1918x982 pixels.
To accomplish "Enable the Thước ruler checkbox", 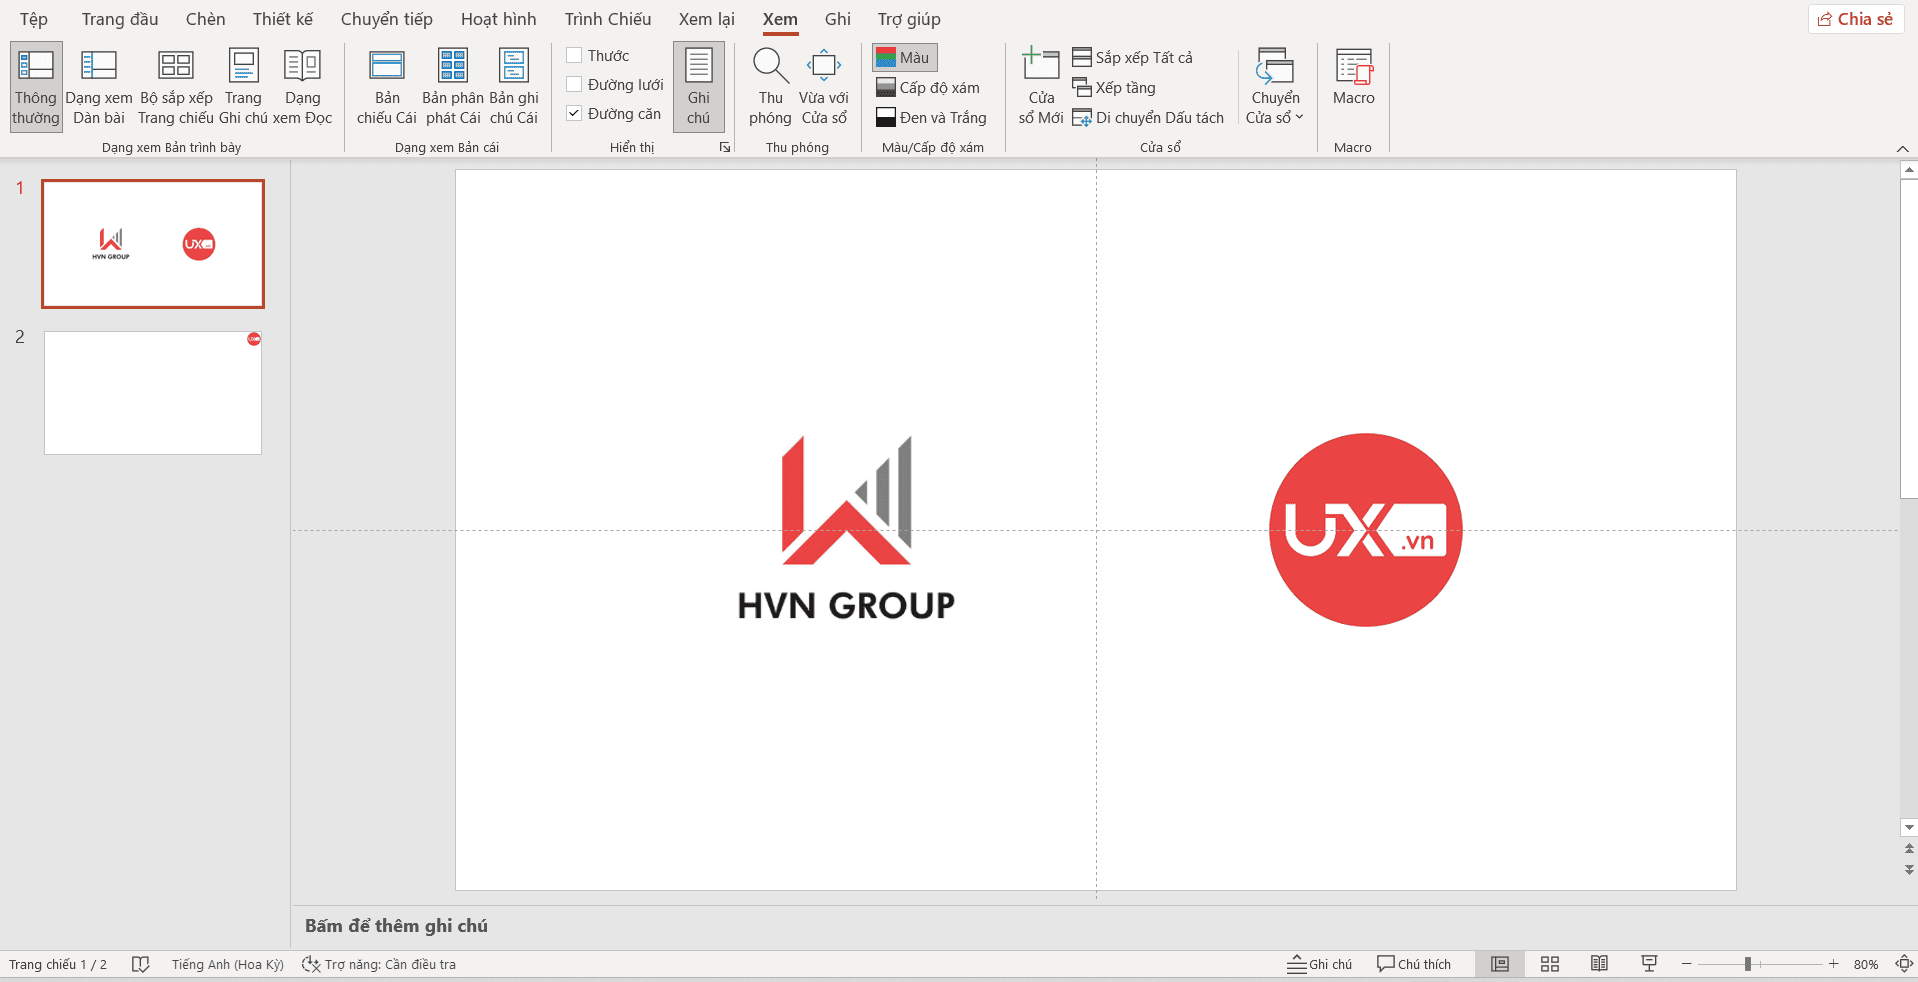I will [x=575, y=56].
